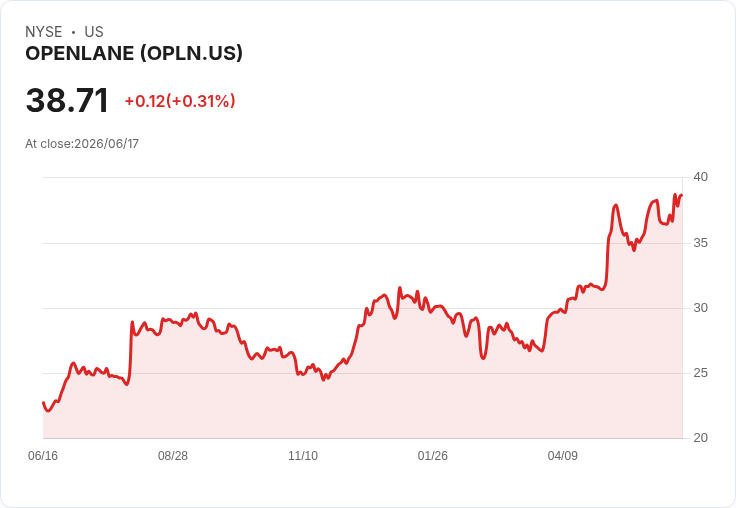Click the 08/28 x-axis date label
The width and height of the screenshot is (736, 508).
pyautogui.click(x=173, y=455)
